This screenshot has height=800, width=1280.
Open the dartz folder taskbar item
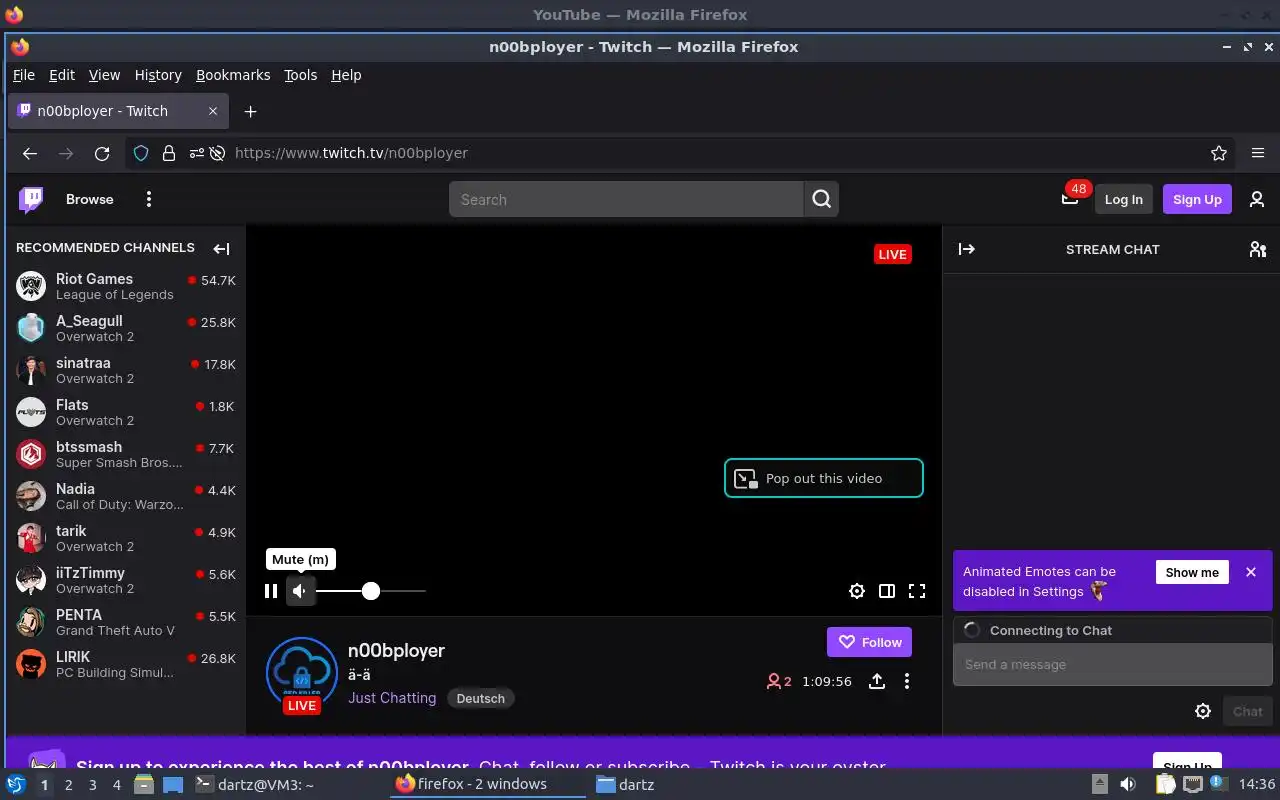click(626, 785)
